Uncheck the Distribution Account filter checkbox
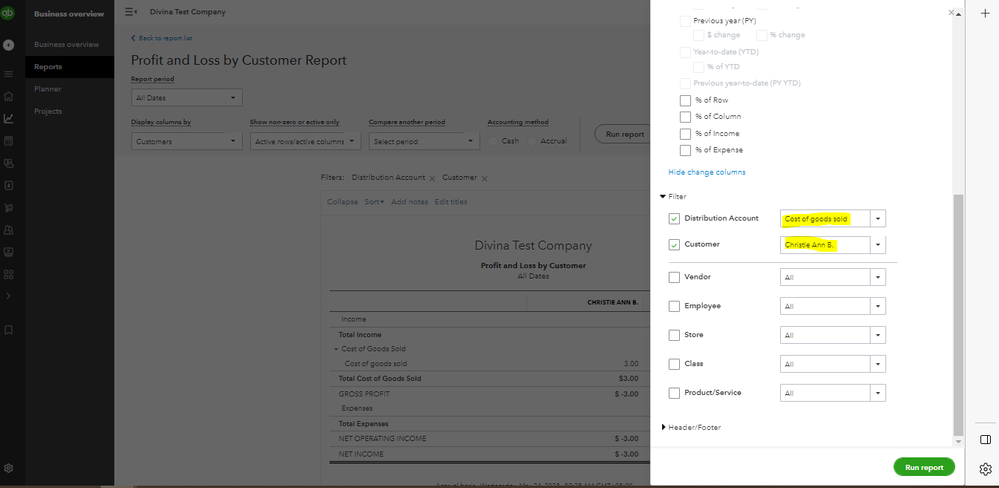This screenshot has height=488, width=999. 674,218
